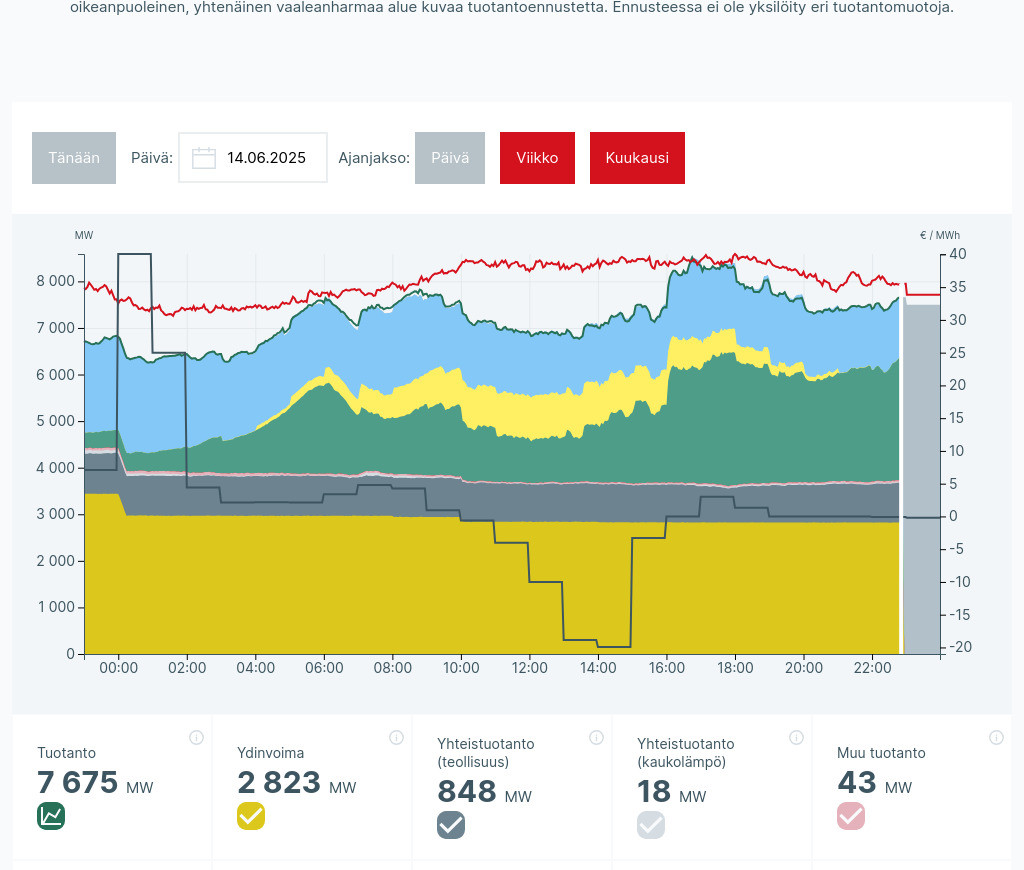Toggle the yellow Ydinvoima checkbox
This screenshot has height=870, width=1024.
(x=251, y=816)
